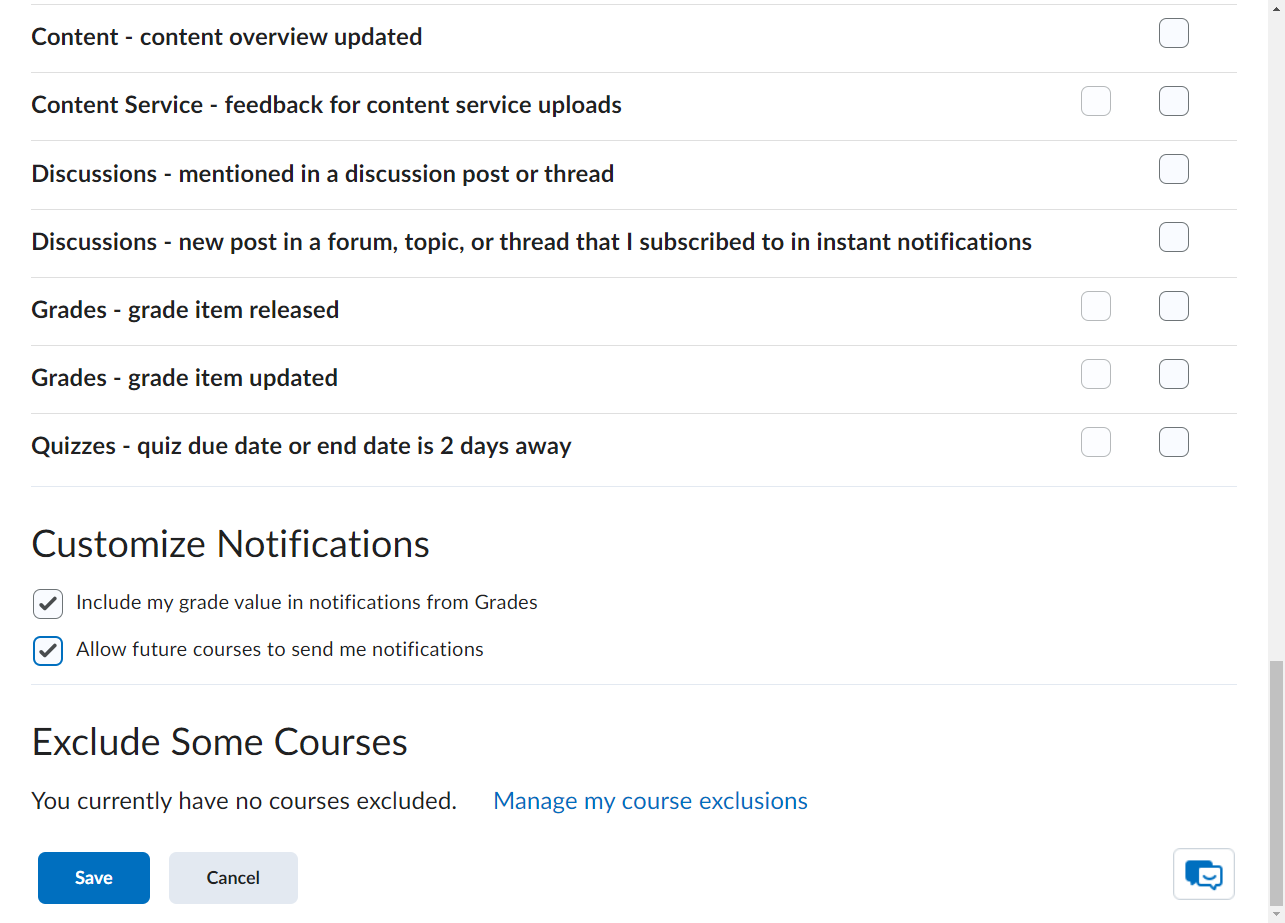1285x923 pixels.
Task: Click the Exclude Some Courses heading
Action: pos(220,742)
